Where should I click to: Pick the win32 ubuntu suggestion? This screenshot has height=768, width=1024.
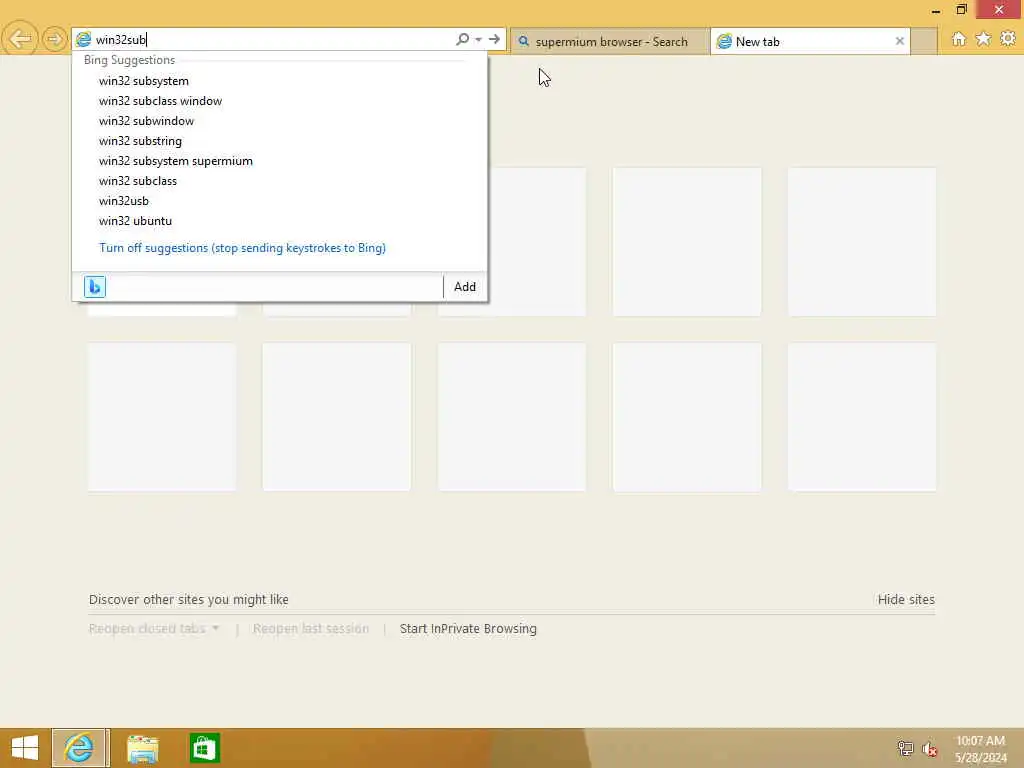pos(135,221)
